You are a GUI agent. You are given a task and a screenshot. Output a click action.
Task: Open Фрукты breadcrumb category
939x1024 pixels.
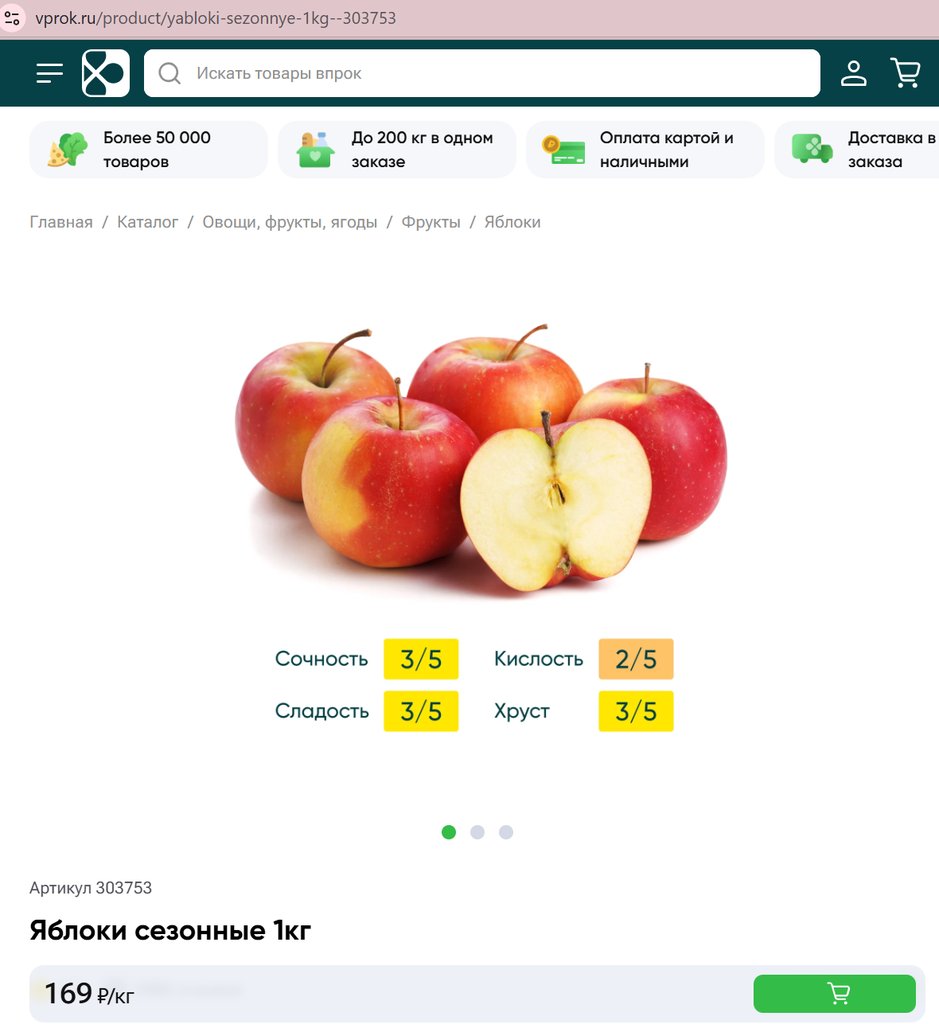tap(431, 222)
